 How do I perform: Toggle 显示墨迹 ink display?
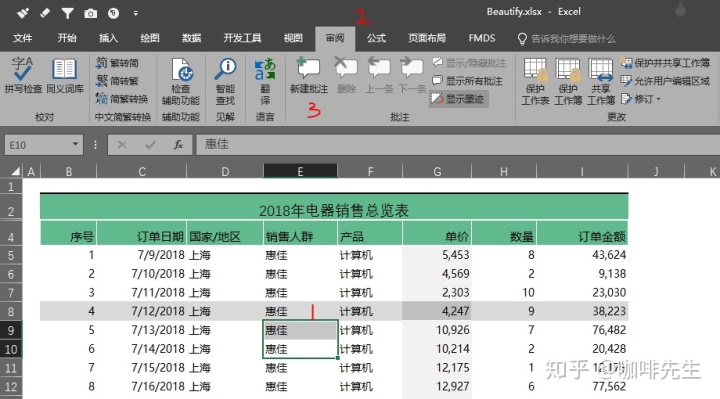tap(458, 99)
